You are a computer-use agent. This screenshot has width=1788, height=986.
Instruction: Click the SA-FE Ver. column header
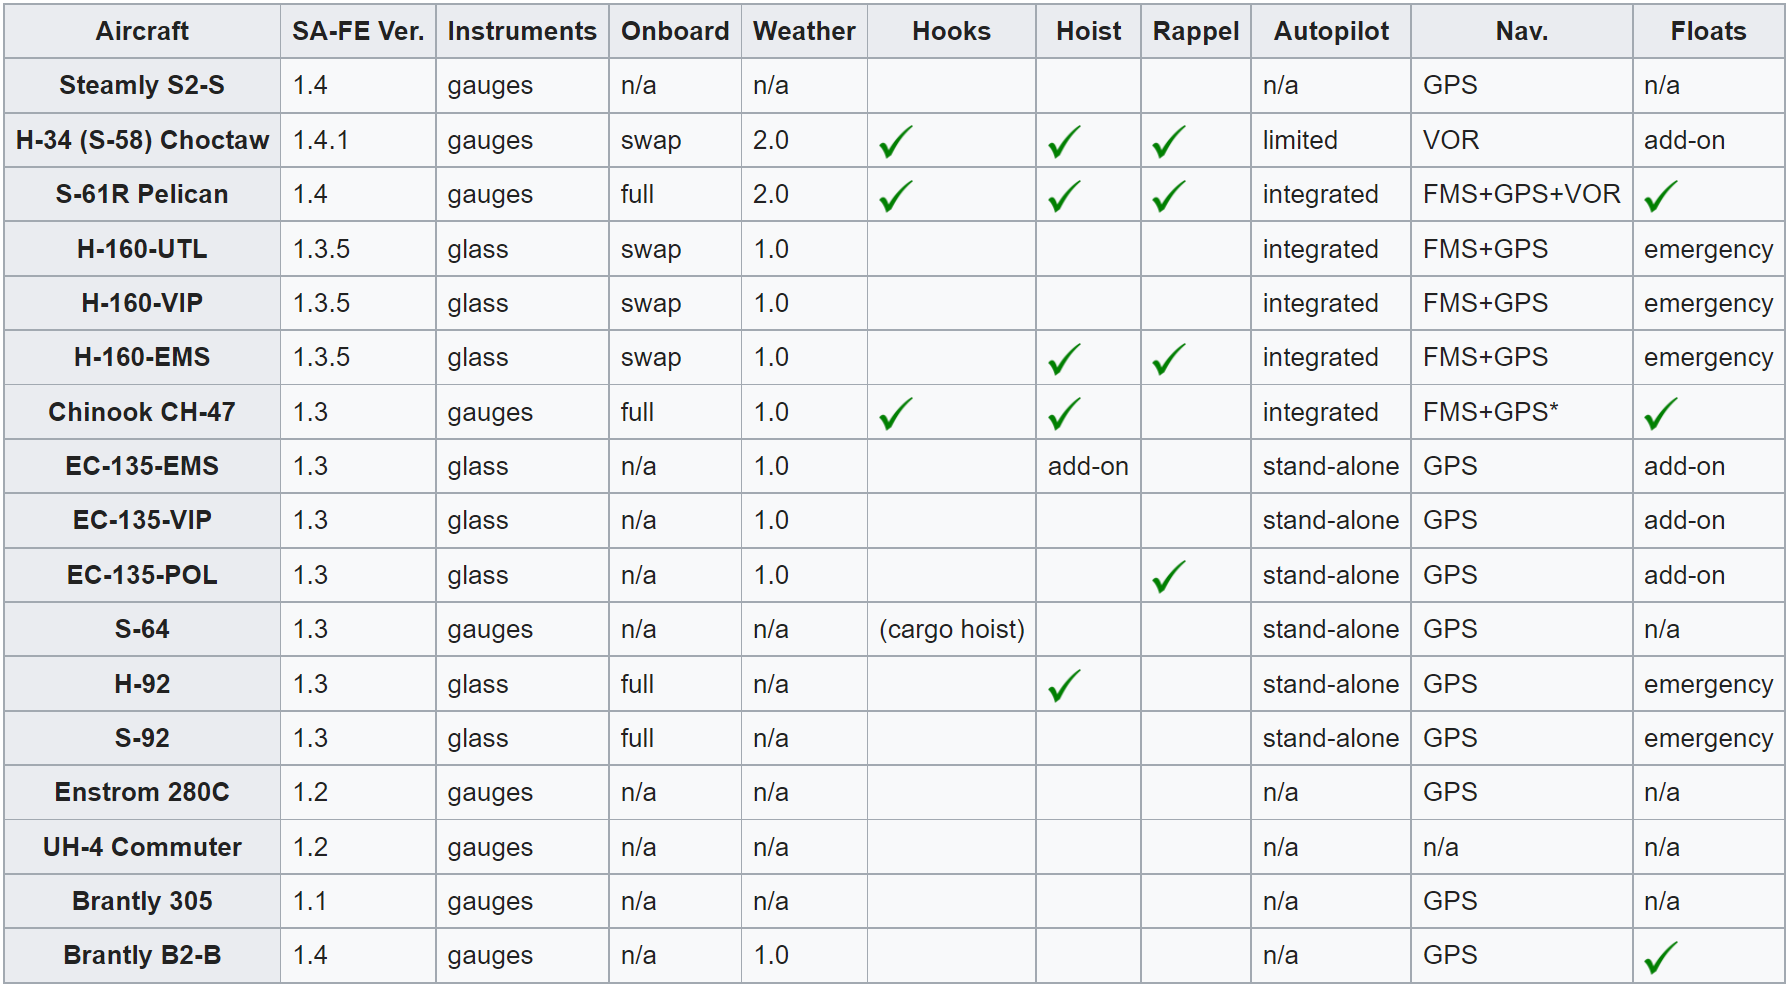tap(358, 31)
